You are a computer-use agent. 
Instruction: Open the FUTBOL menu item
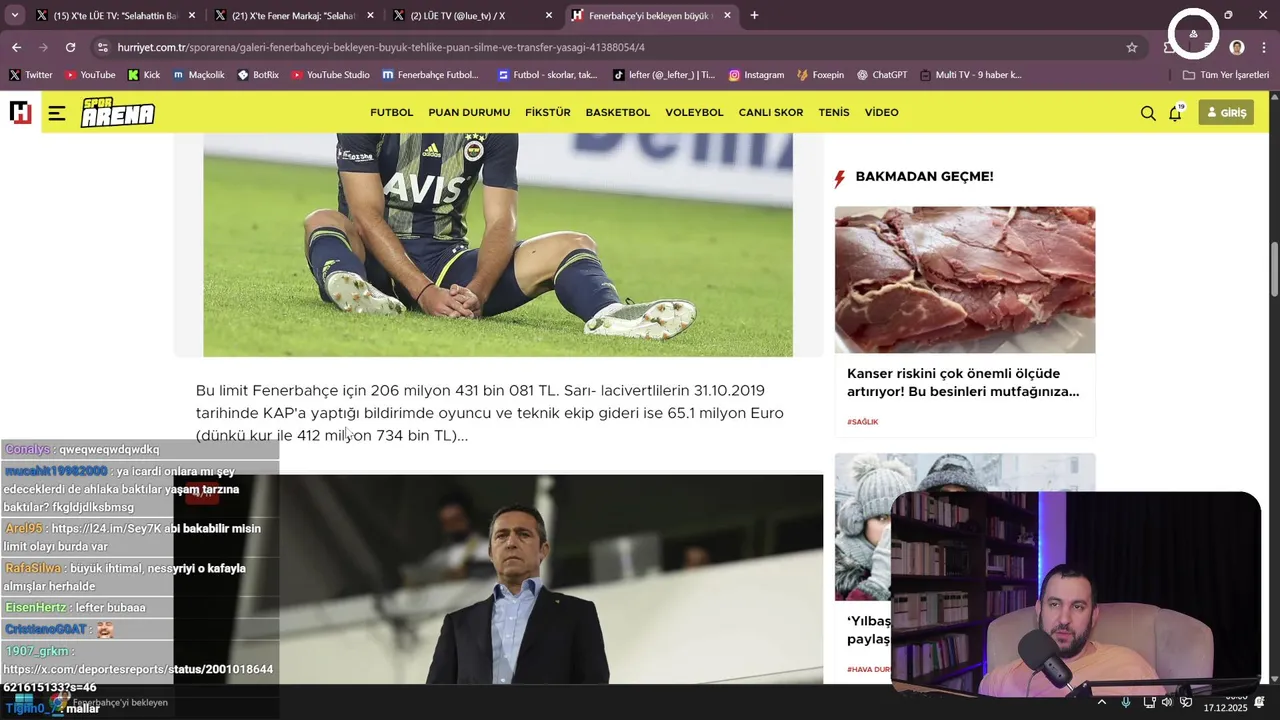point(391,113)
